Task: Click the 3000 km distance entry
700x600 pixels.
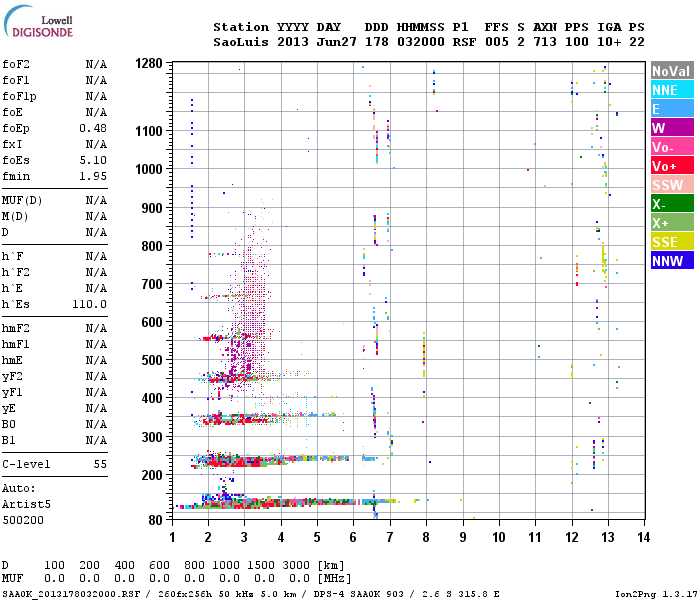Action: pyautogui.click(x=296, y=565)
